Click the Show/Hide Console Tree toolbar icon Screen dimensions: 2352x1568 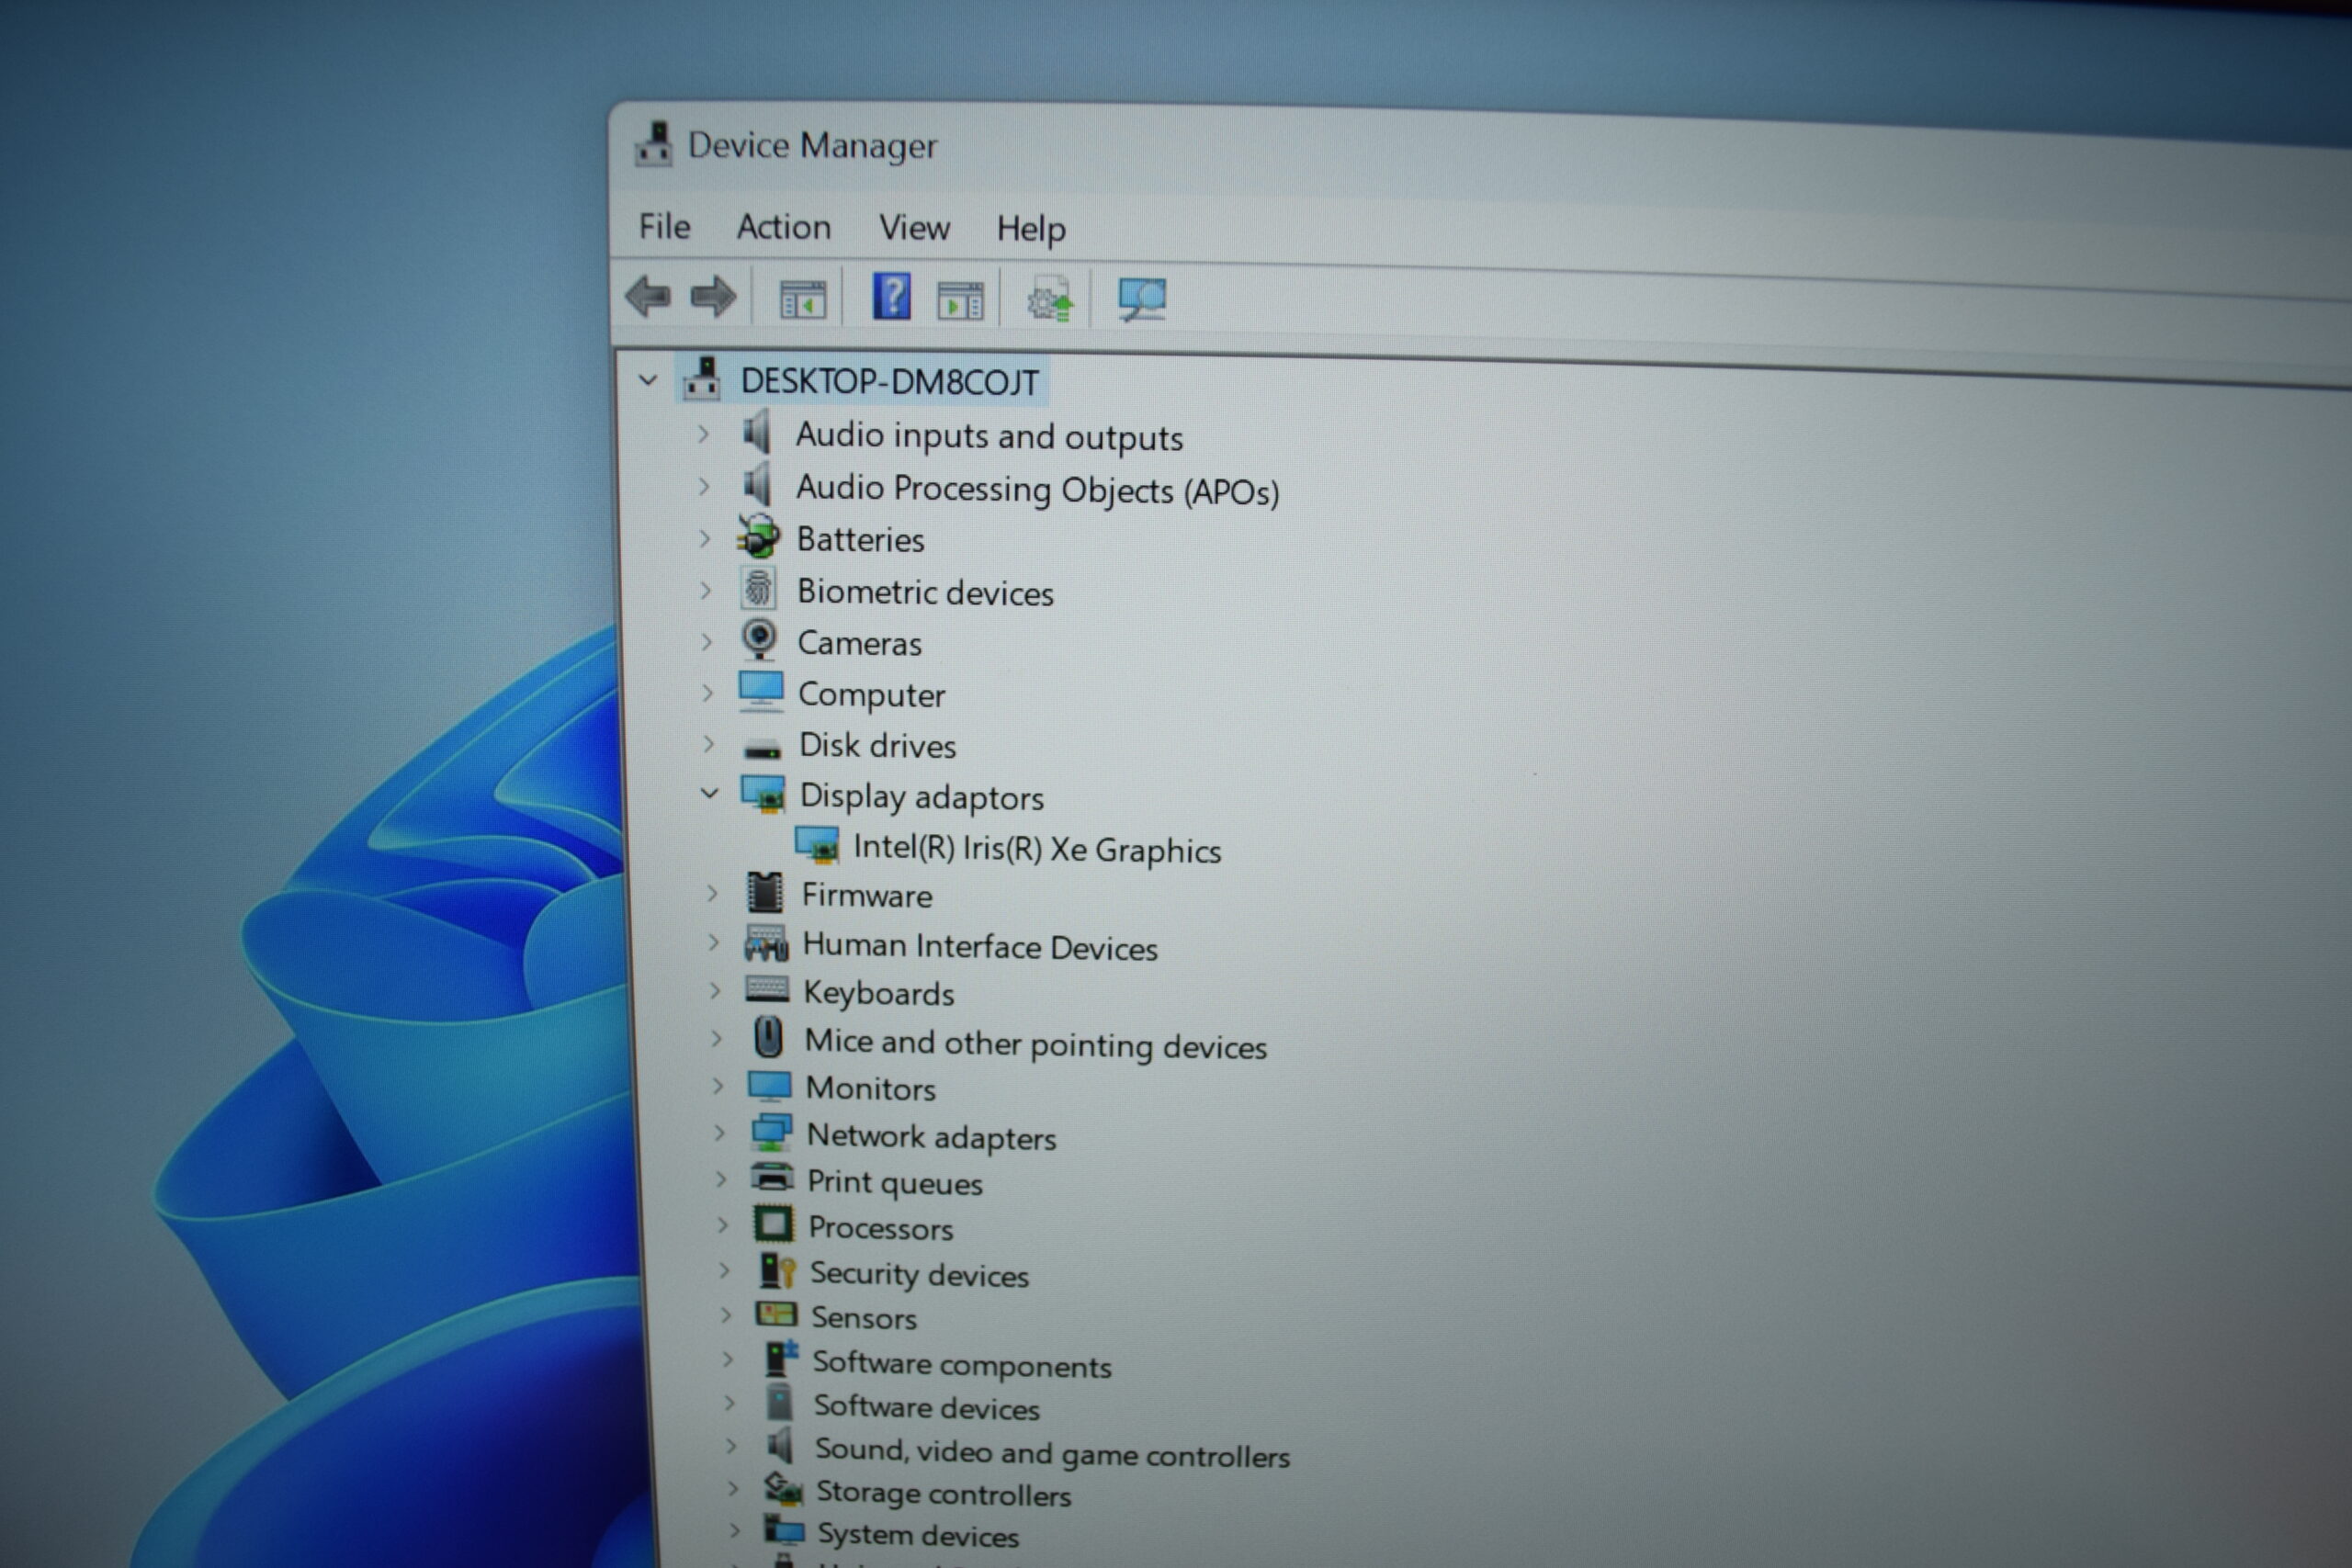point(803,299)
